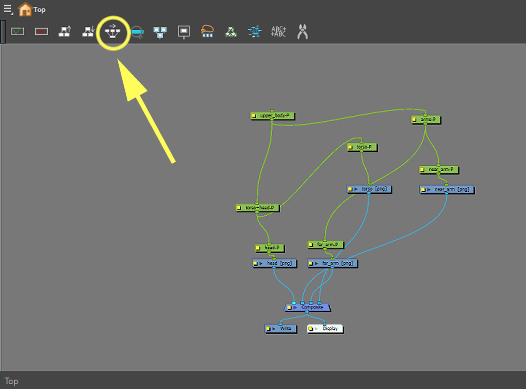Toggle the yellow square on Composite node
Image resolution: width=526 pixels, height=389 pixels.
click(289, 308)
